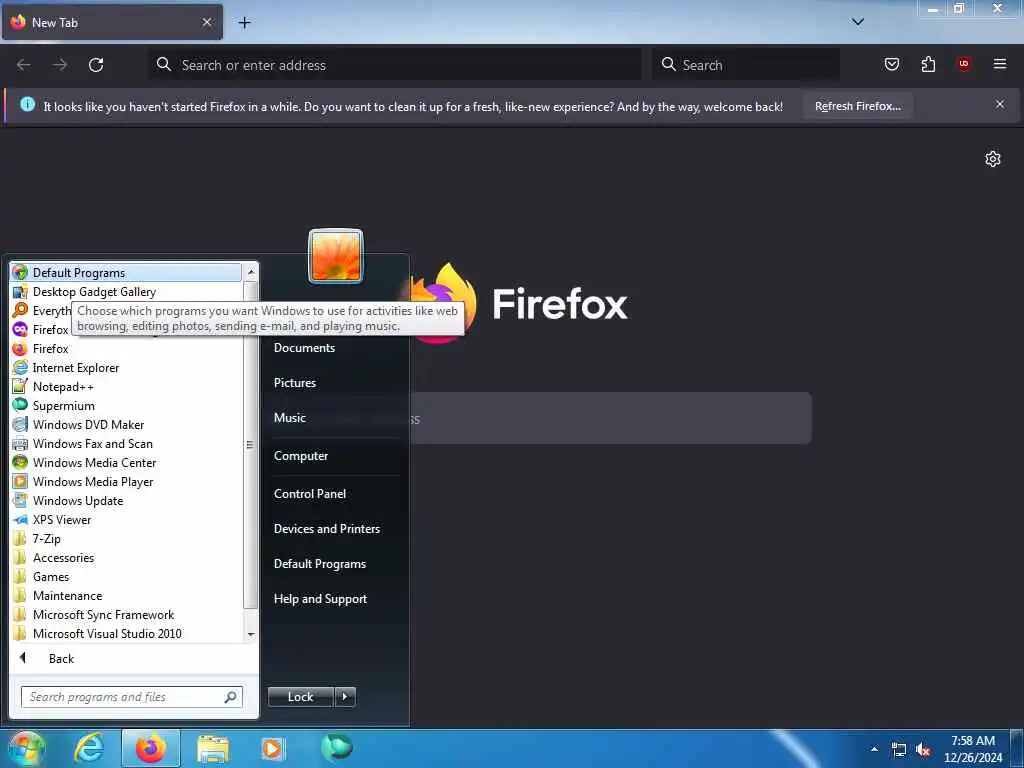The width and height of the screenshot is (1024, 768).
Task: Open Help and Support
Action: point(335,599)
